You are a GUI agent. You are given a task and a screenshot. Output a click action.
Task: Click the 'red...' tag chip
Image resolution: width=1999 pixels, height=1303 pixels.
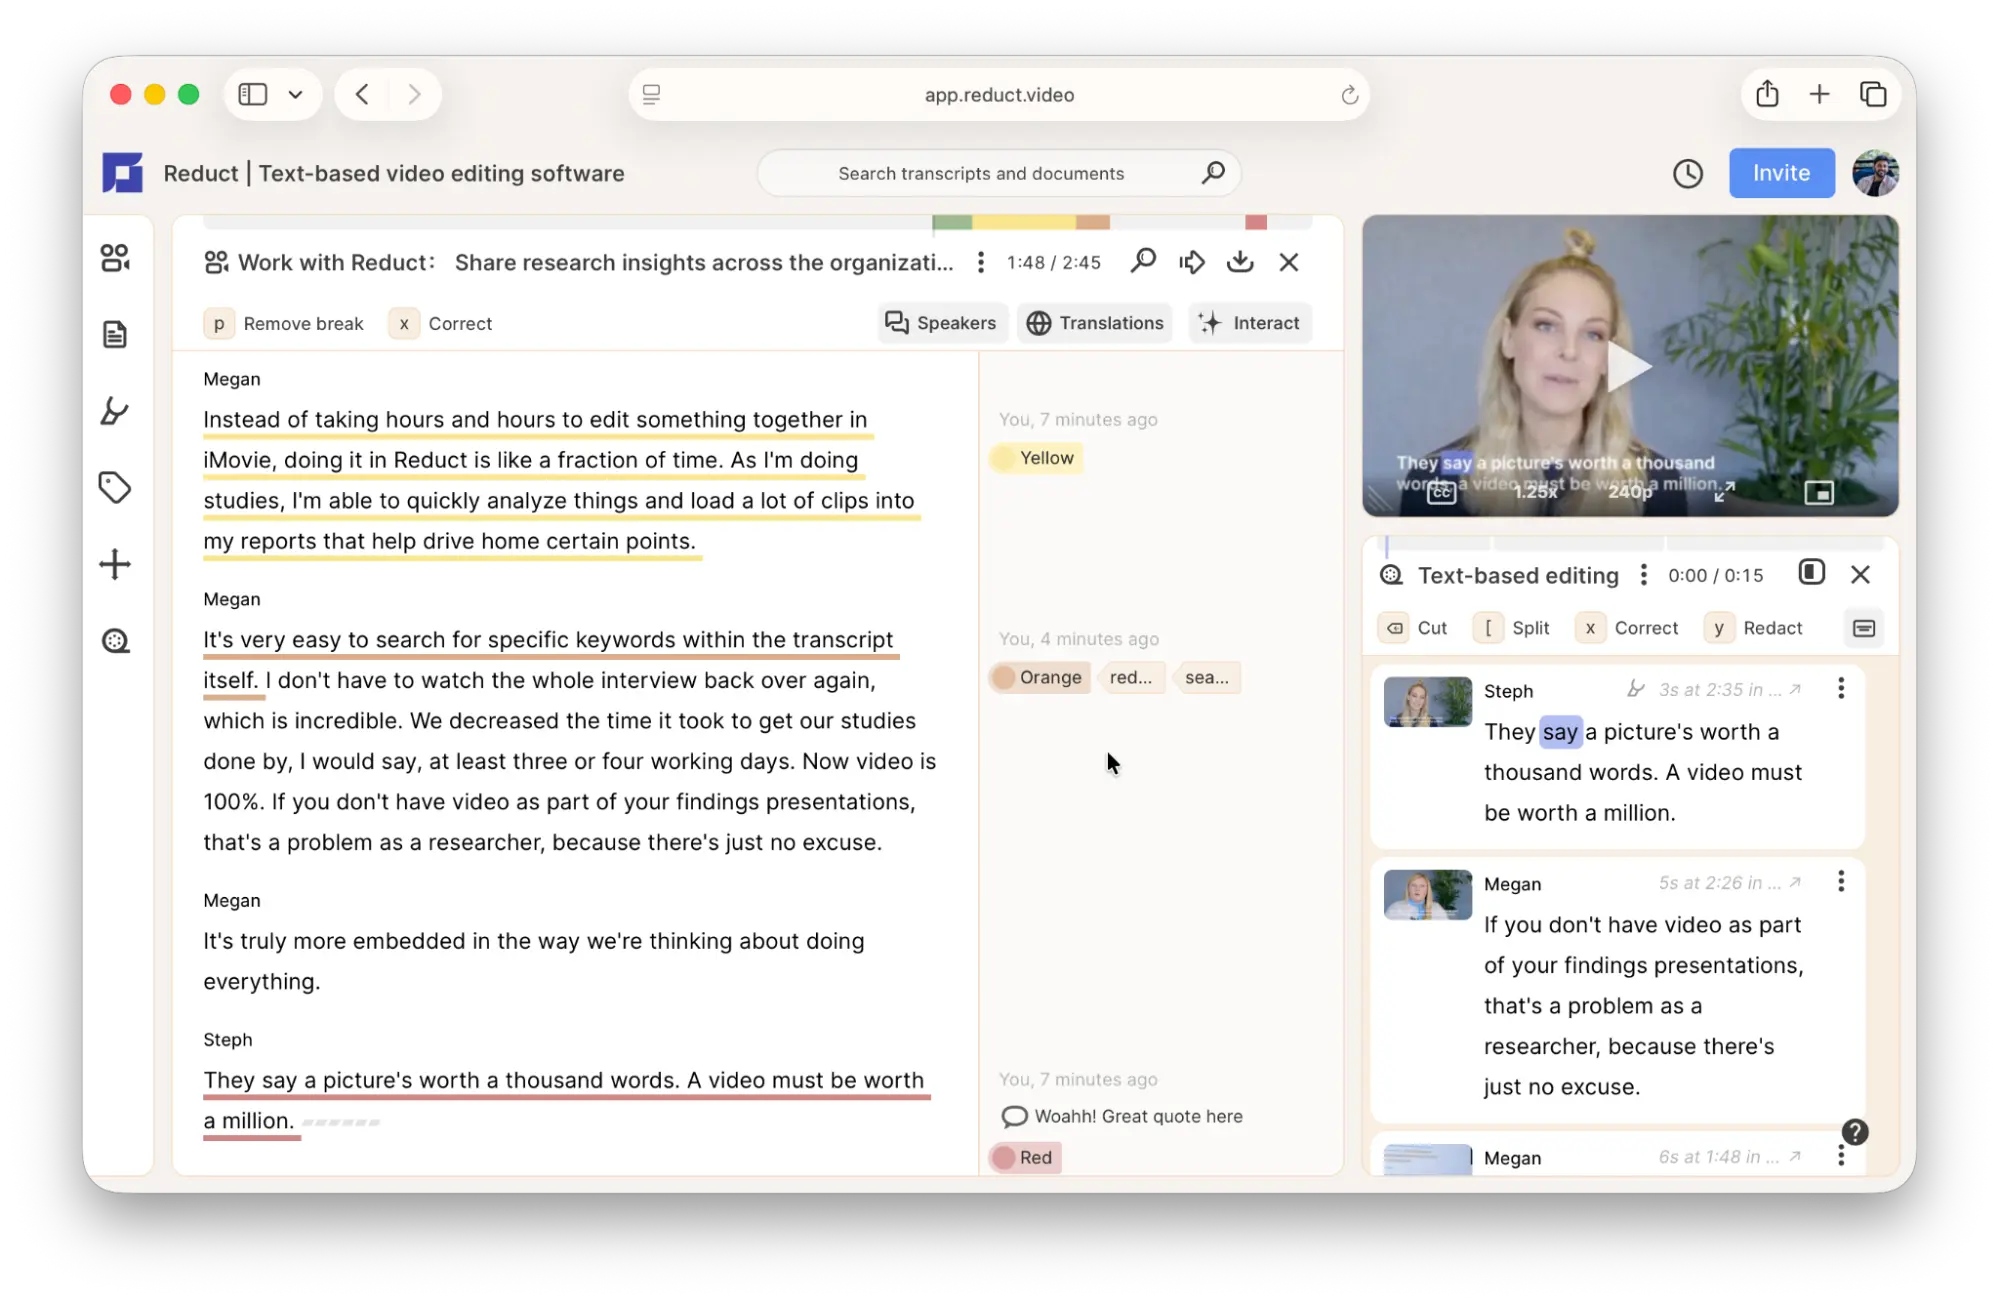click(1131, 677)
